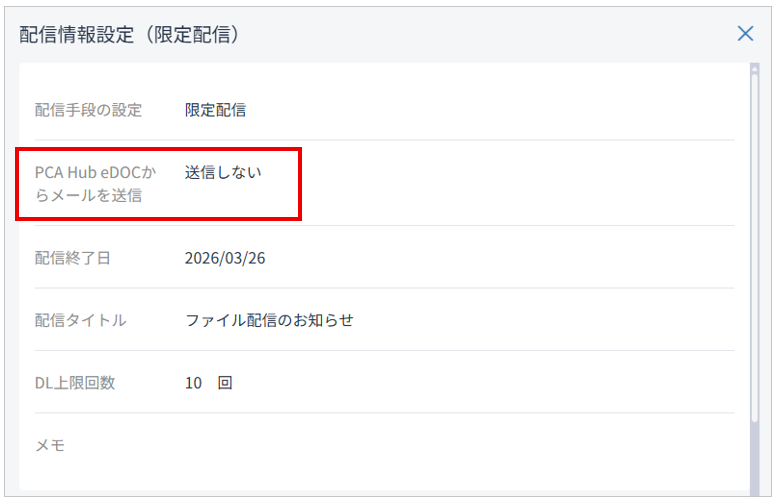Image resolution: width=777 pixels, height=501 pixels.
Task: Click the 配信タイトル label
Action: pos(80,321)
